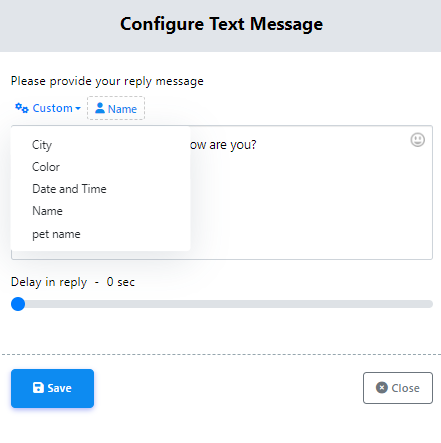Click the gears icon beside Custom
Screen dimensions: 441x443
click(x=22, y=108)
